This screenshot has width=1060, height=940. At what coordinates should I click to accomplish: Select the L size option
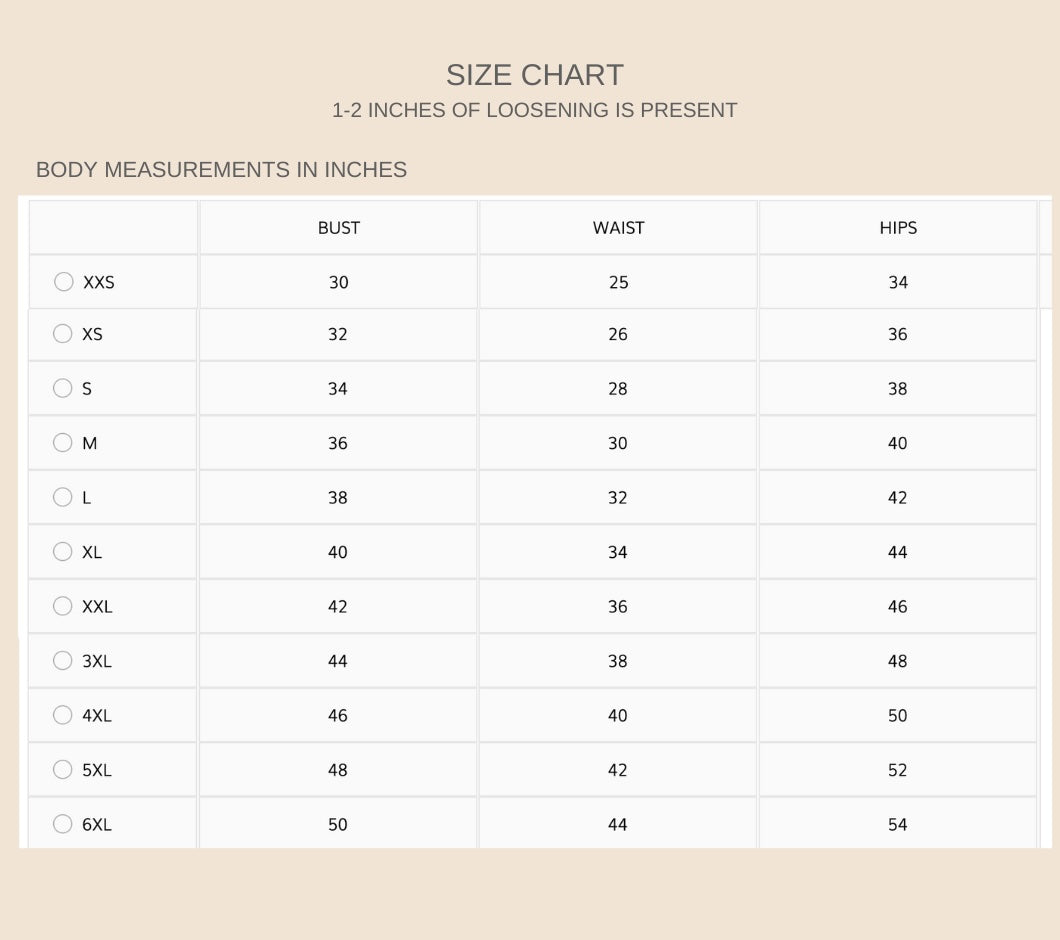coord(63,497)
